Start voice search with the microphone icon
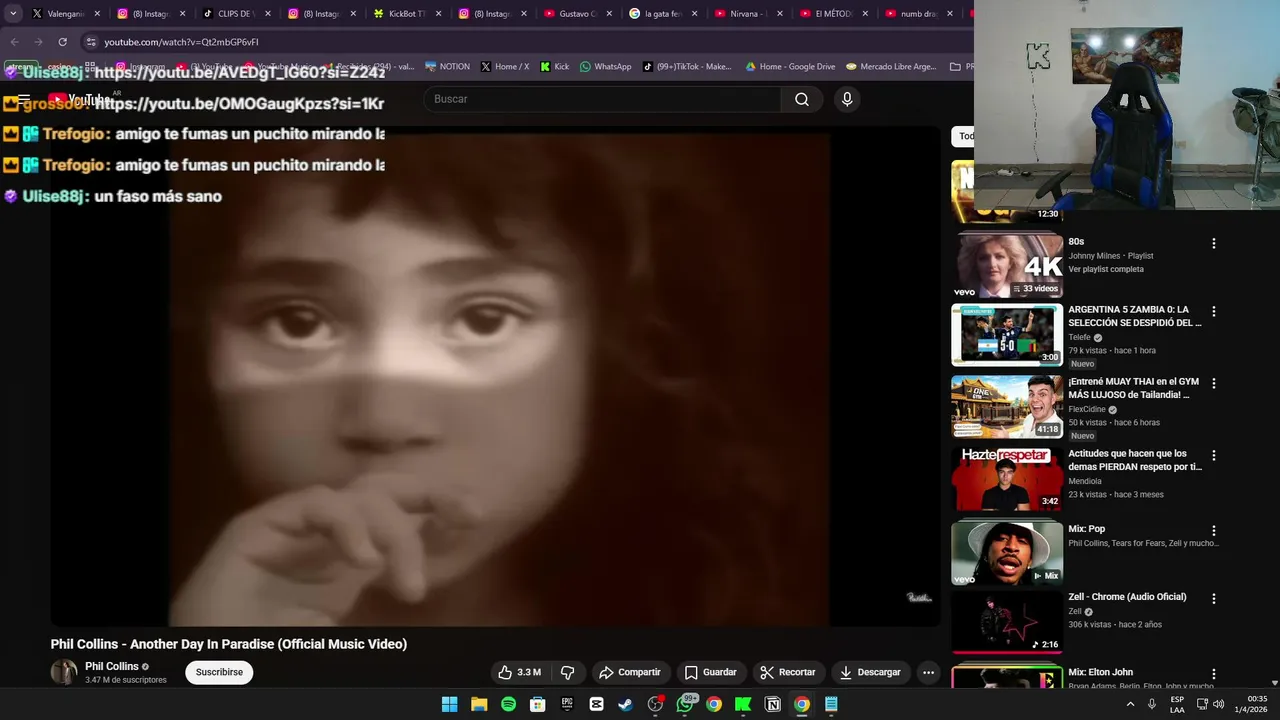1280x720 pixels. (847, 99)
